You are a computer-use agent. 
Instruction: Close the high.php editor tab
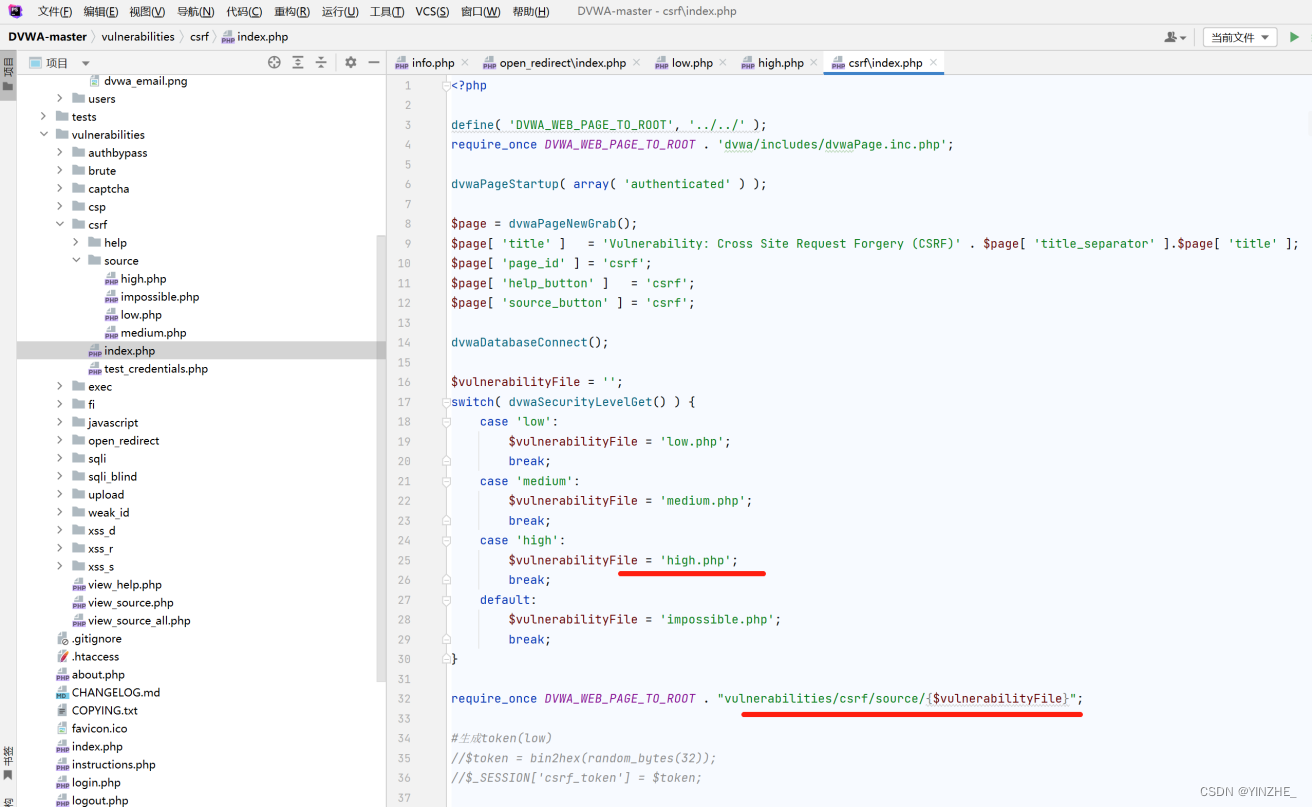click(x=814, y=62)
